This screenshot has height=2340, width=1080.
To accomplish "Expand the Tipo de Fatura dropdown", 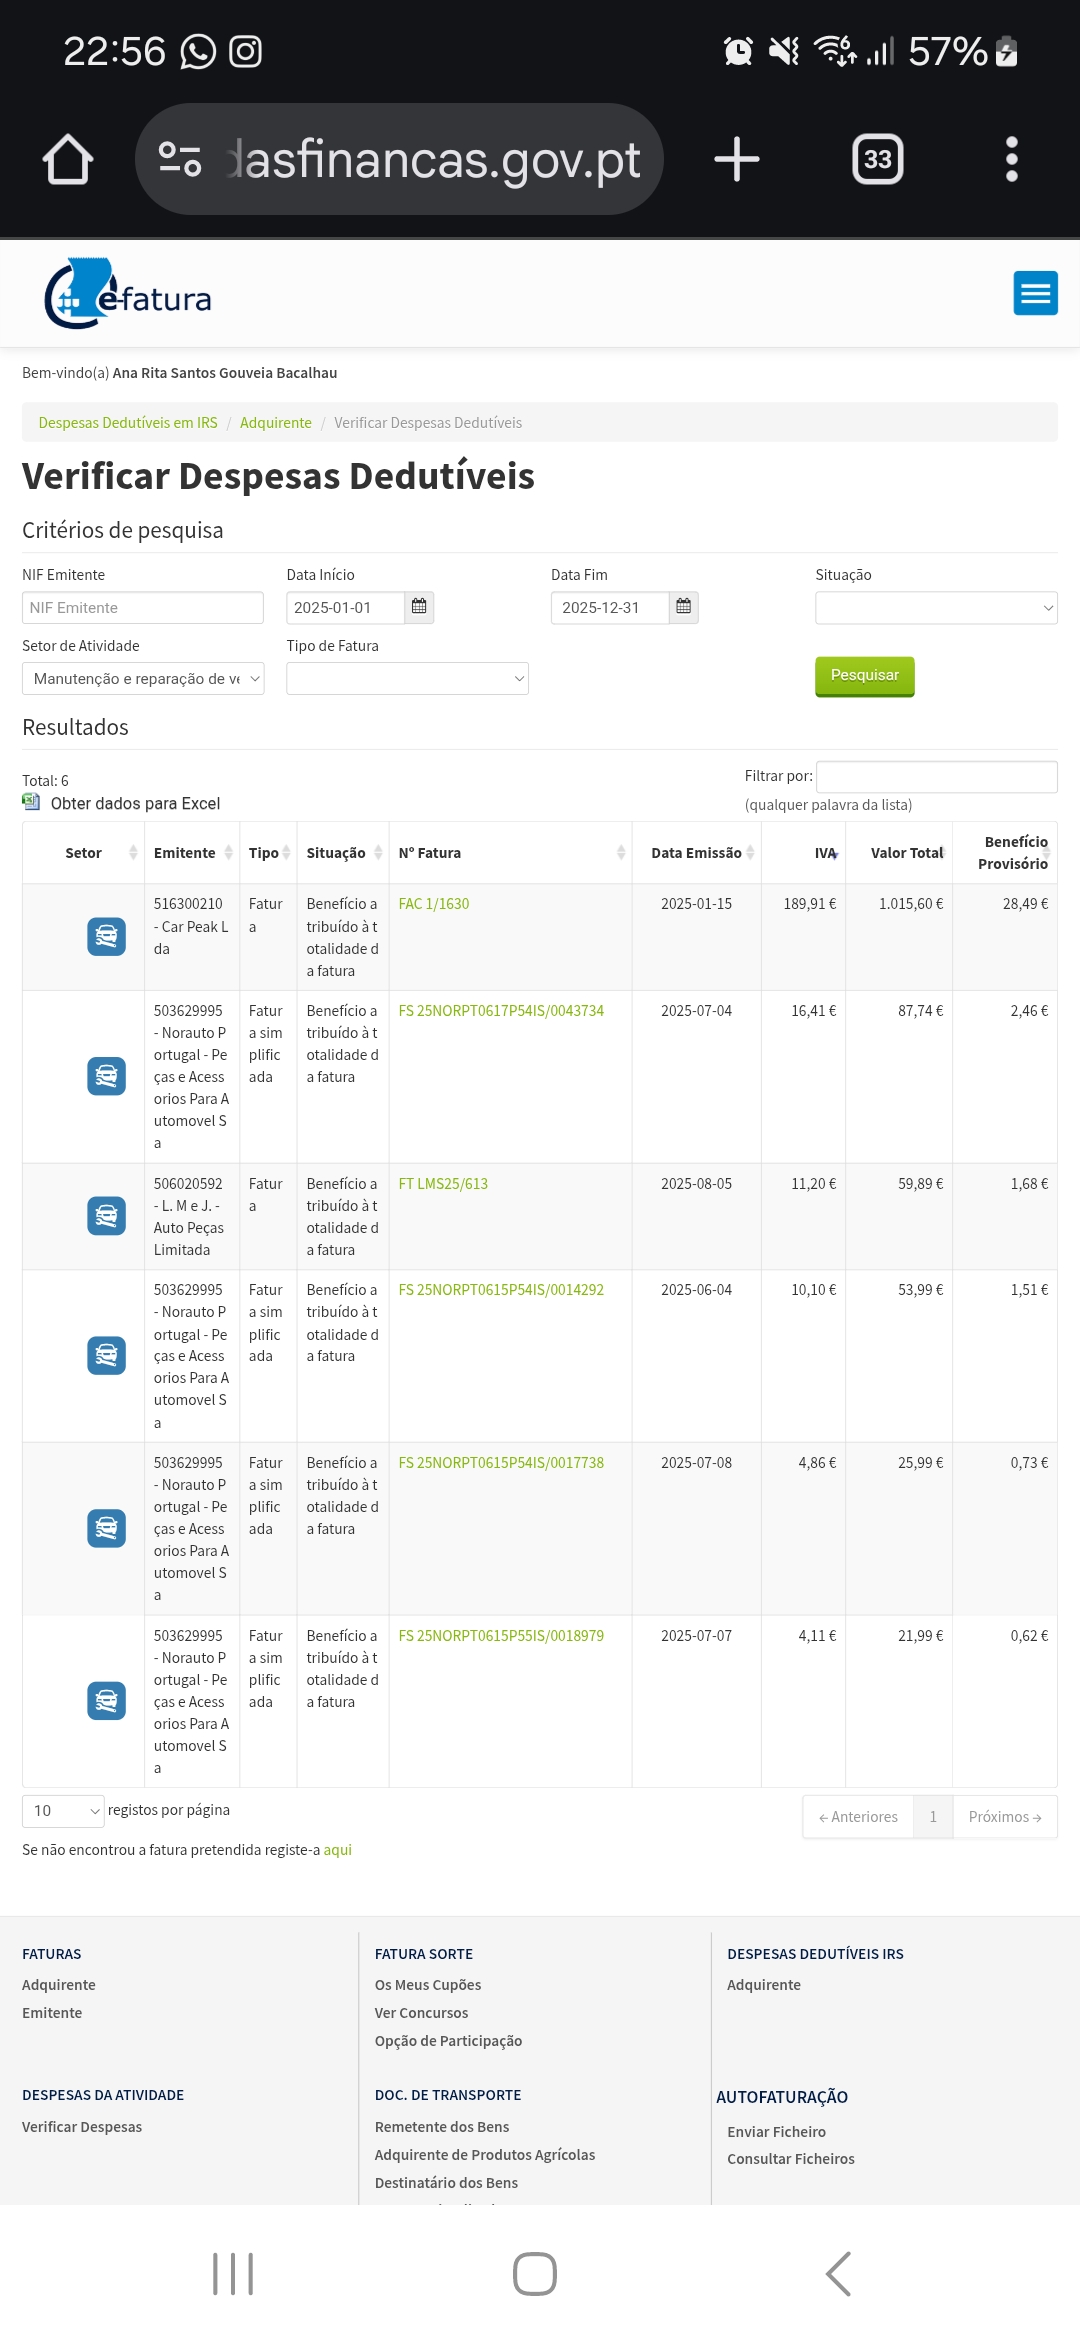I will click(x=407, y=679).
